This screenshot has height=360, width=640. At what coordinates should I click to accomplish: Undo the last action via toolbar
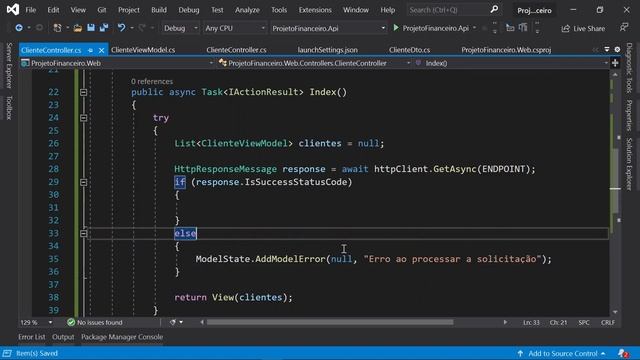point(121,28)
